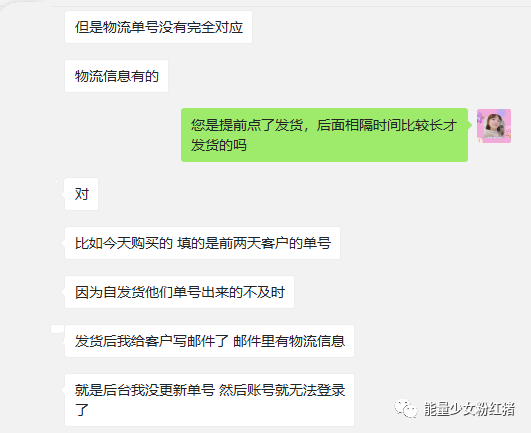The width and height of the screenshot is (531, 433).
Task: Click message 因为自发货他们单号出来的不及时
Action: [x=179, y=292]
